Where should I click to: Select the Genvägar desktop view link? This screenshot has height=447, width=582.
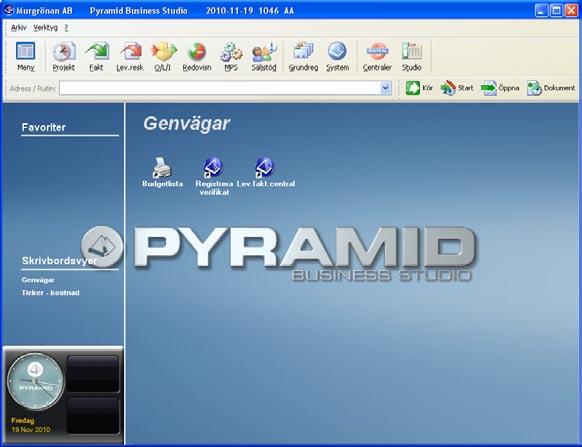pyautogui.click(x=38, y=280)
